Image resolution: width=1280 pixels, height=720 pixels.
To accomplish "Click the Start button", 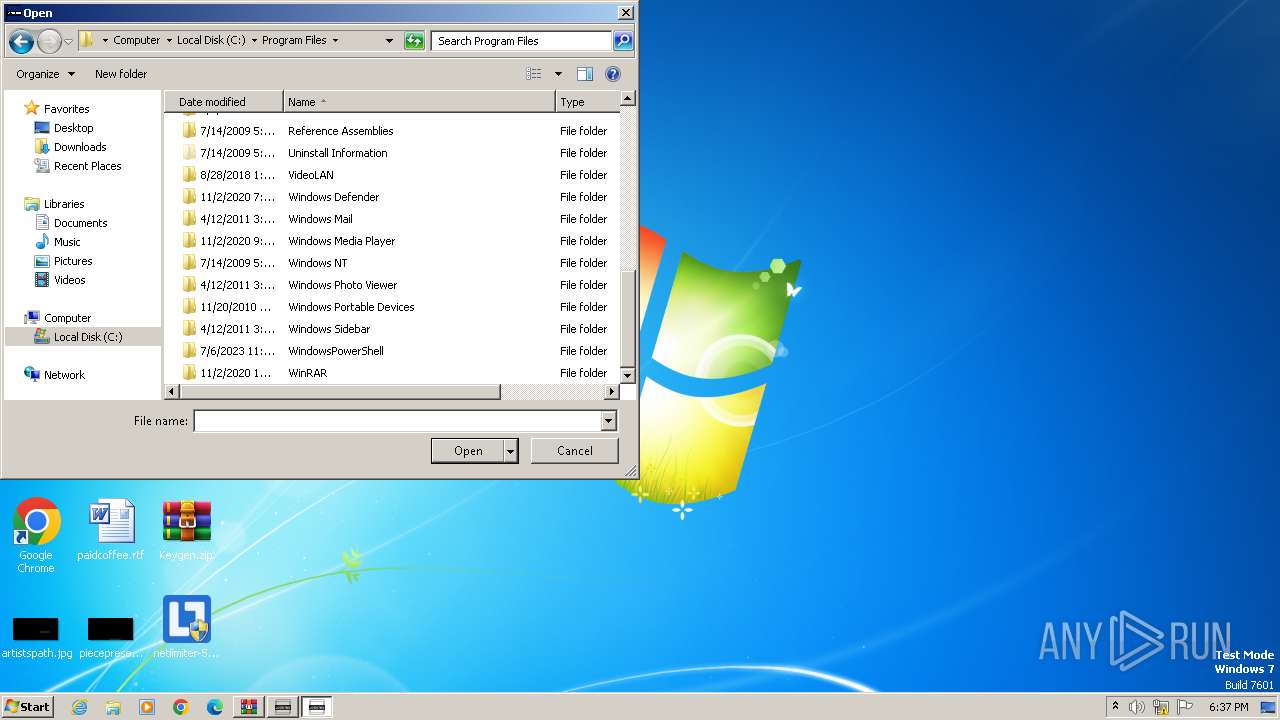I will click(28, 707).
